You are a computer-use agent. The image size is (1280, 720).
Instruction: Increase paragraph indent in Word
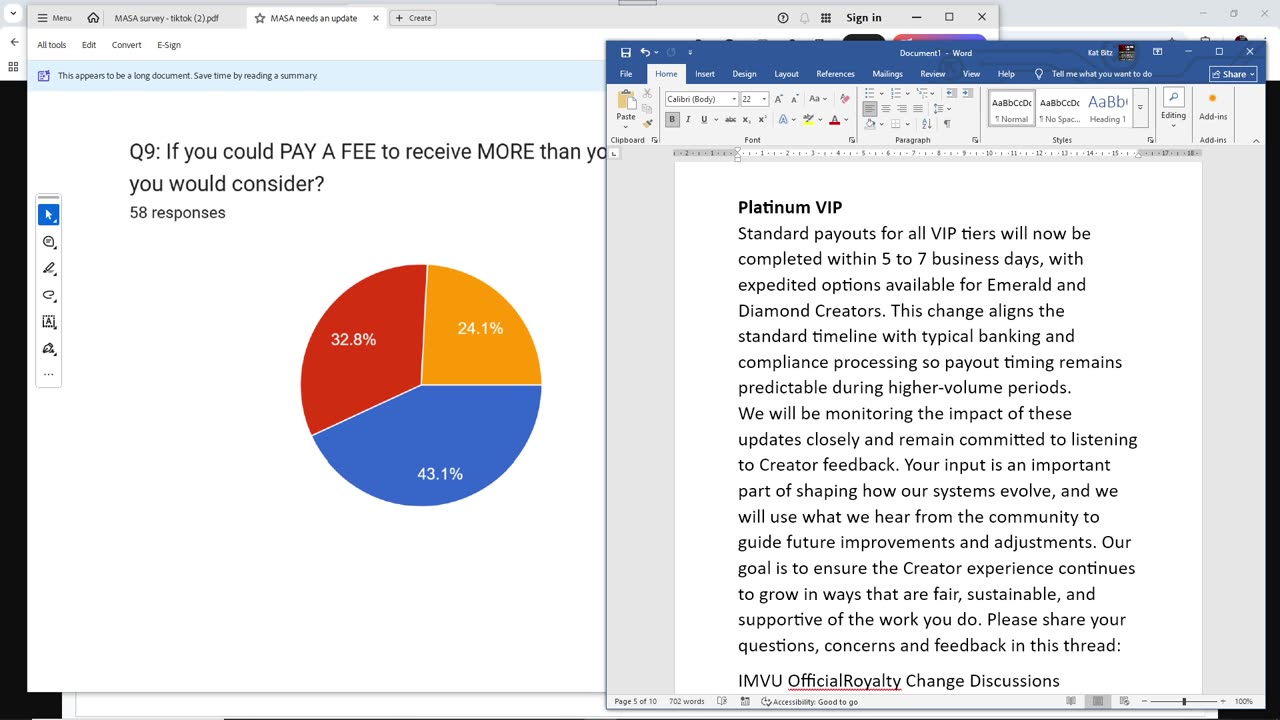click(966, 93)
